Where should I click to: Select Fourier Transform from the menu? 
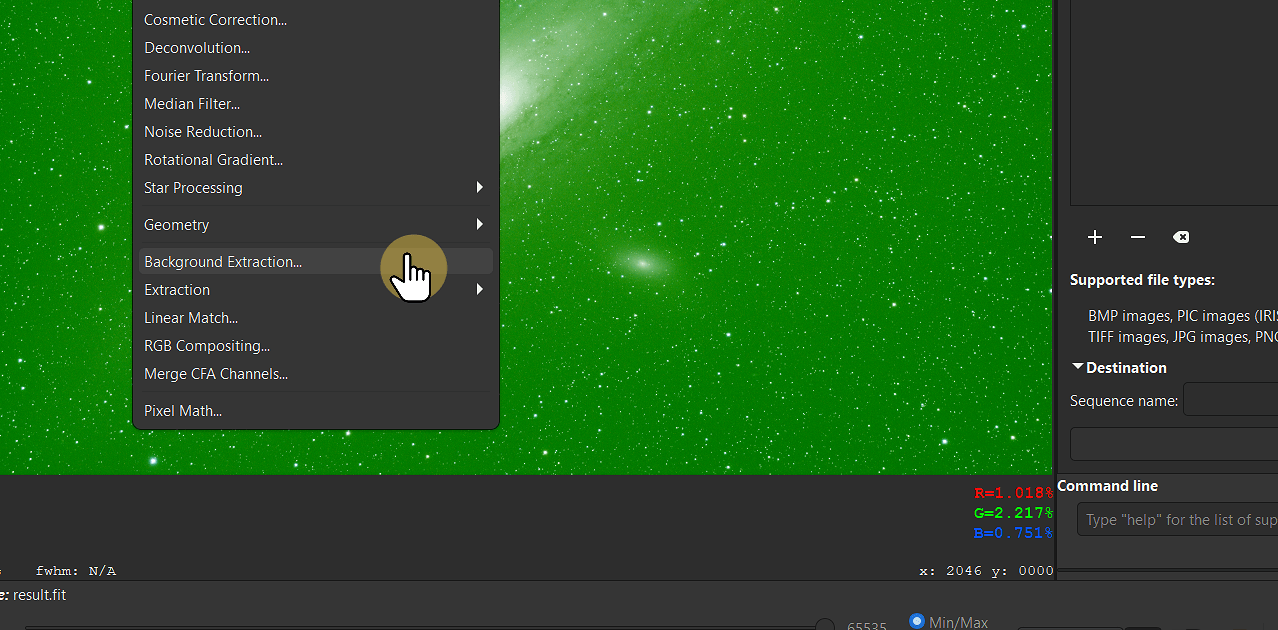206,75
